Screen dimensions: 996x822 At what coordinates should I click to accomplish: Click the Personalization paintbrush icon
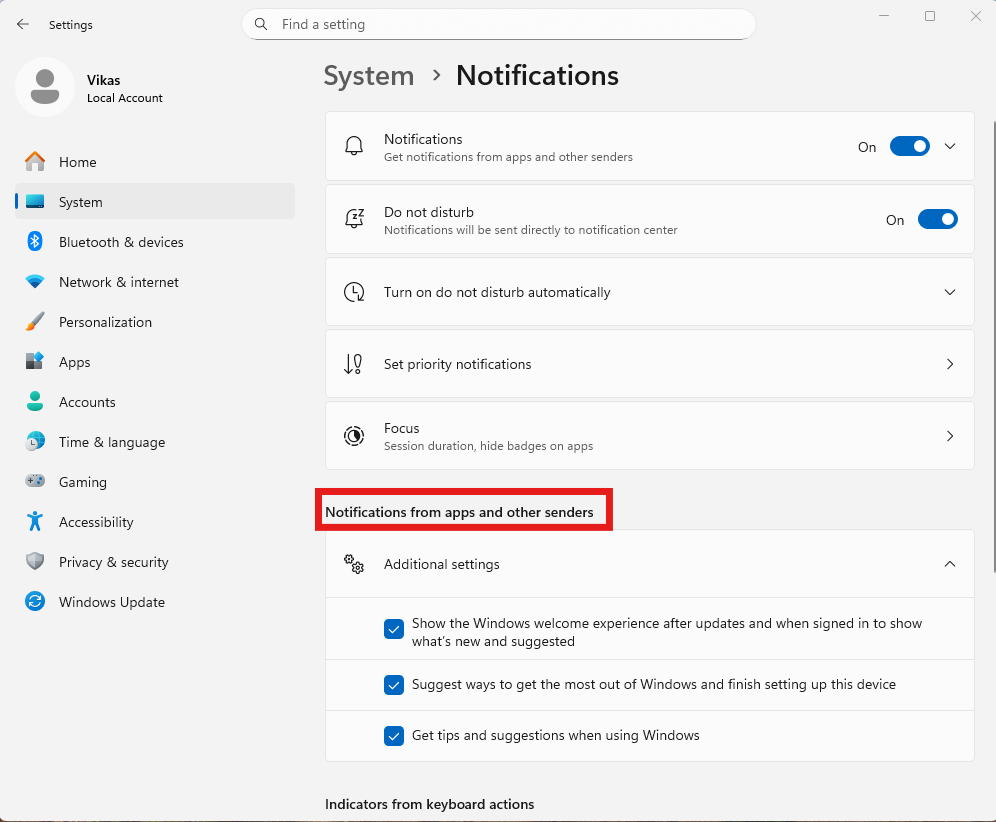click(x=35, y=322)
